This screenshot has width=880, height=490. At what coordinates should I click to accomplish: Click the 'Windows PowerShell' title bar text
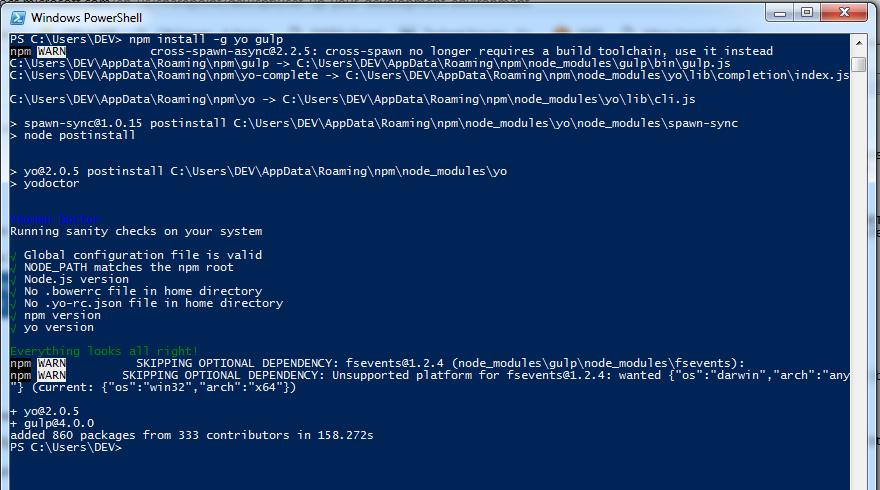pyautogui.click(x=86, y=18)
